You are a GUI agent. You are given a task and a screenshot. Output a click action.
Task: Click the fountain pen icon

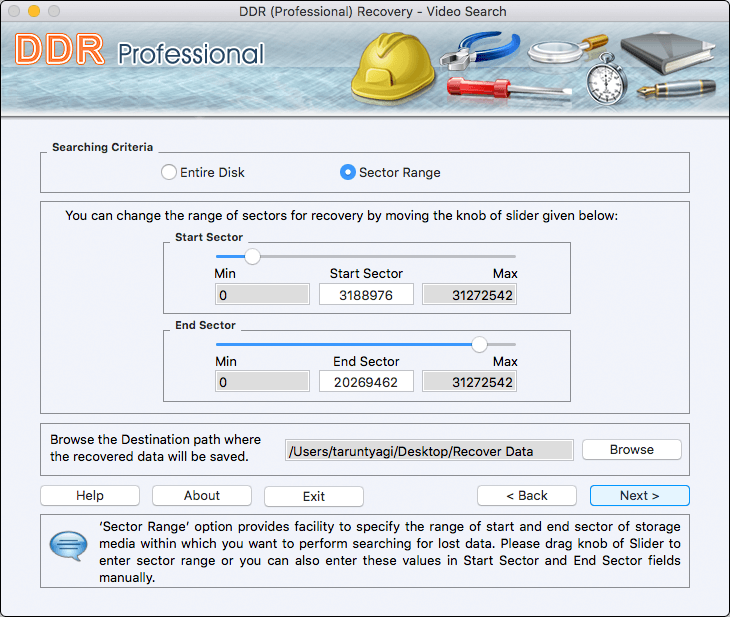point(676,88)
